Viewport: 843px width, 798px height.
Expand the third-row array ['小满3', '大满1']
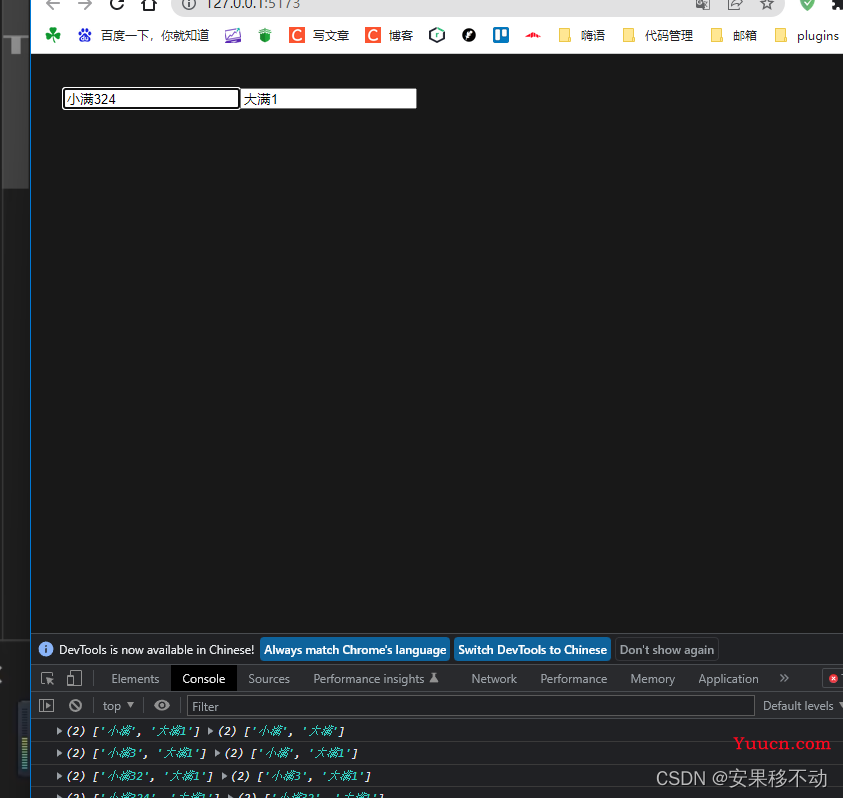tap(225, 776)
